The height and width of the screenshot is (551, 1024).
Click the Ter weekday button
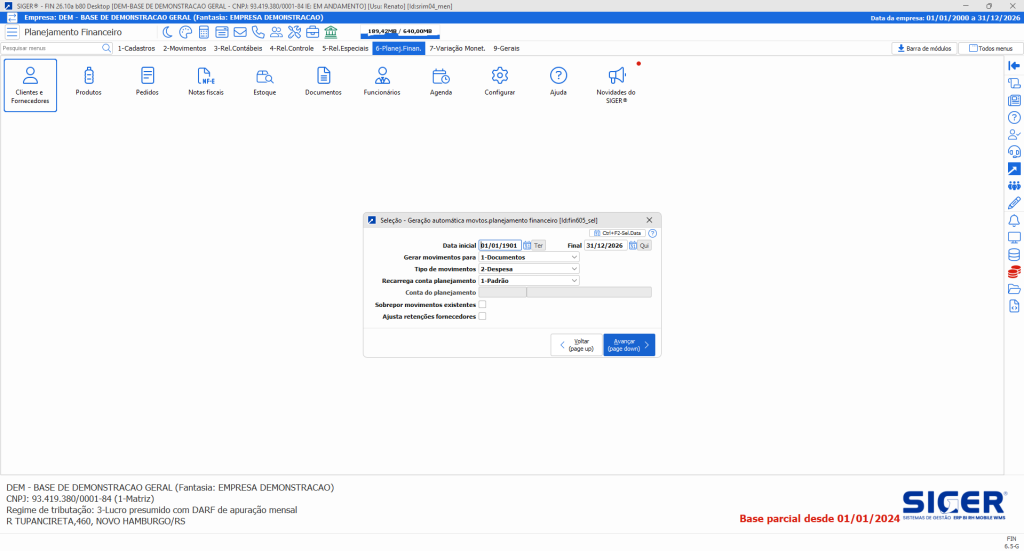coord(538,245)
